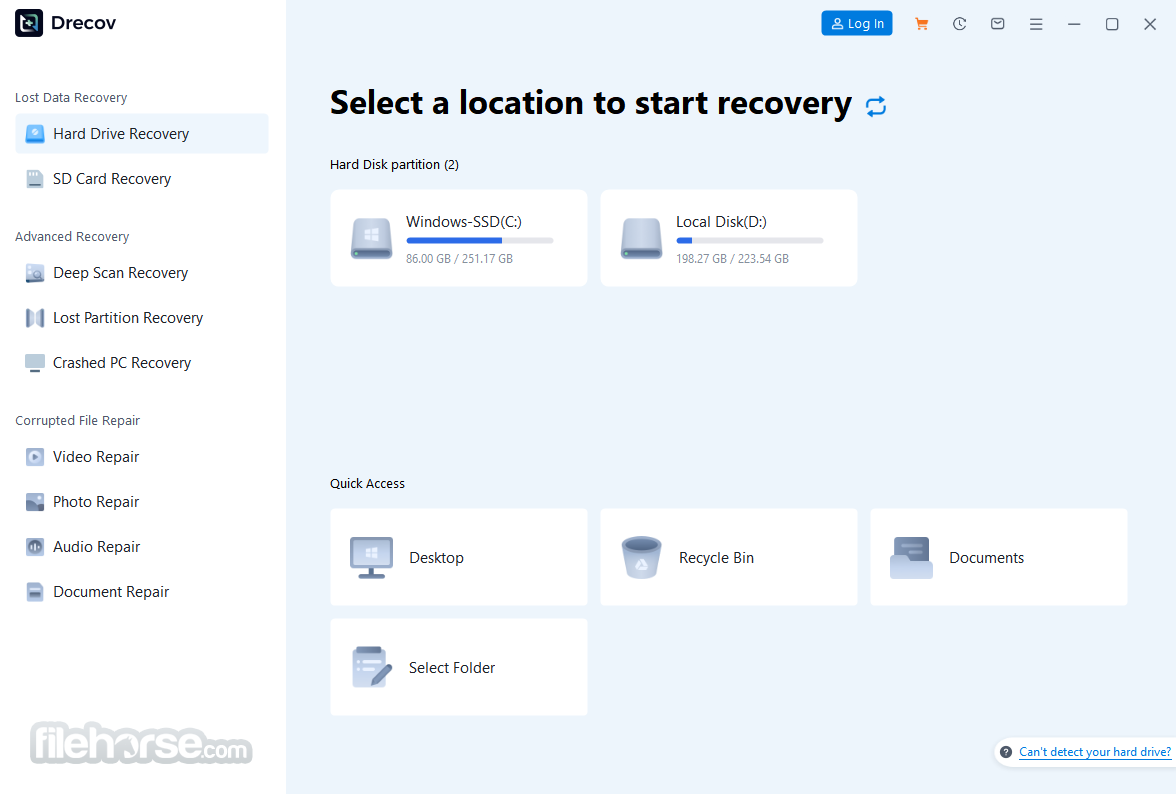Screen dimensions: 1176x794
Task: Click the Select Folder pencil icon
Action: point(371,667)
